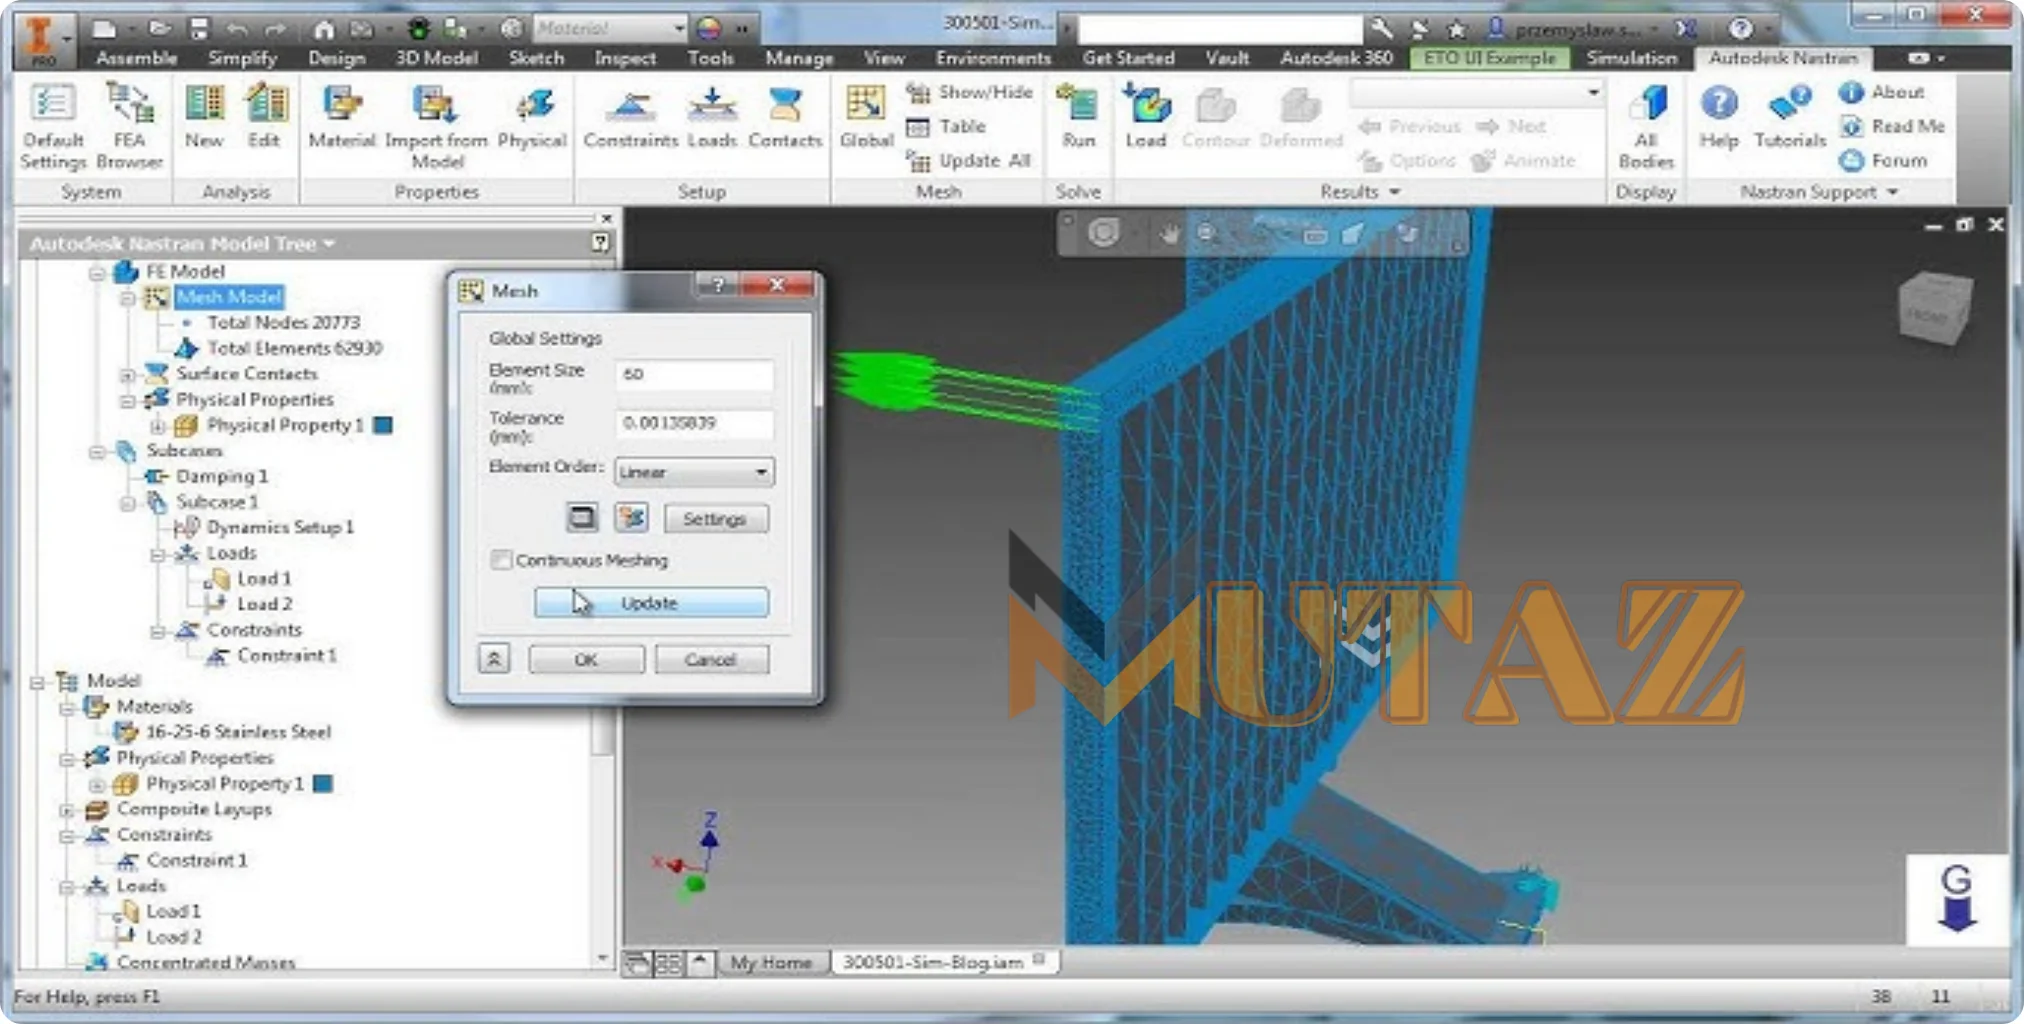Image resolution: width=2024 pixels, height=1024 pixels.
Task: Select Constraint 1 under Subcase 1
Action: click(286, 656)
